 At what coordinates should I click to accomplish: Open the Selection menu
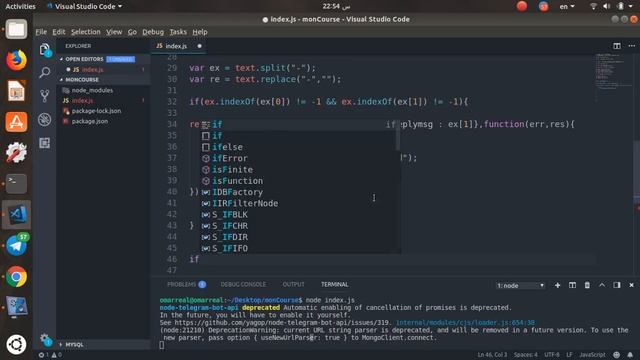tap(85, 32)
